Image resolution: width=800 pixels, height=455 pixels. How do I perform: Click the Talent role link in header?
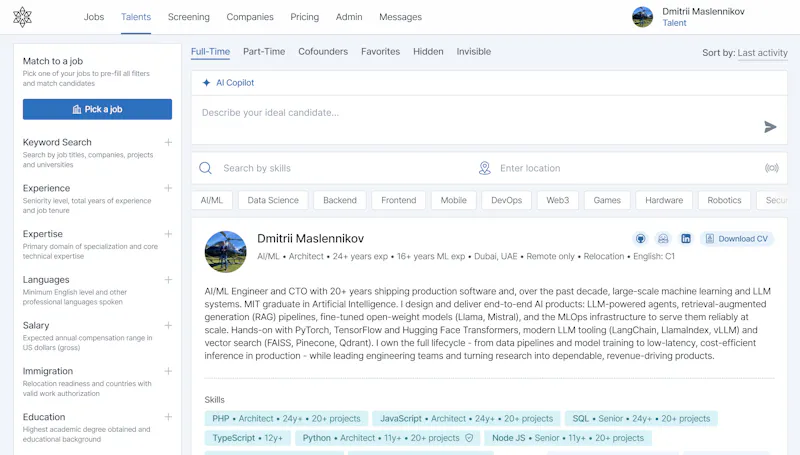(674, 23)
